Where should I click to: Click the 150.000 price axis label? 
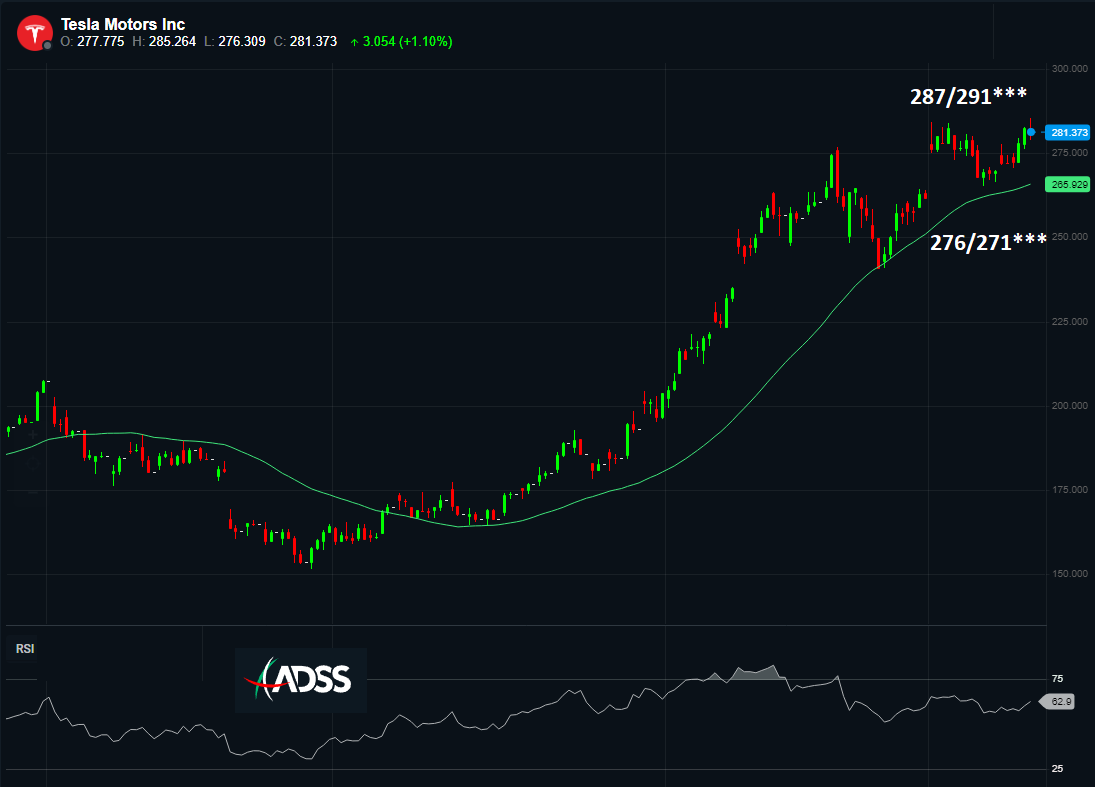(x=1070, y=574)
